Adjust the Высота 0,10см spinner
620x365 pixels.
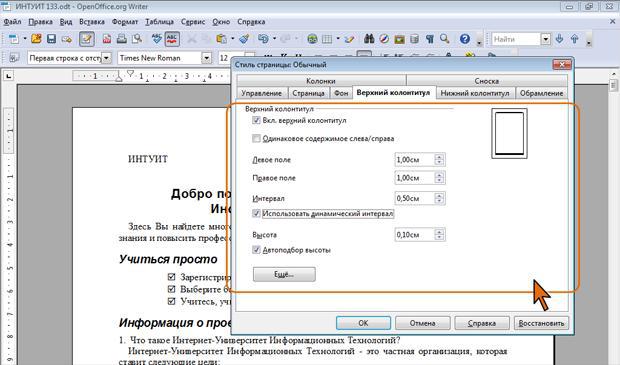(439, 235)
